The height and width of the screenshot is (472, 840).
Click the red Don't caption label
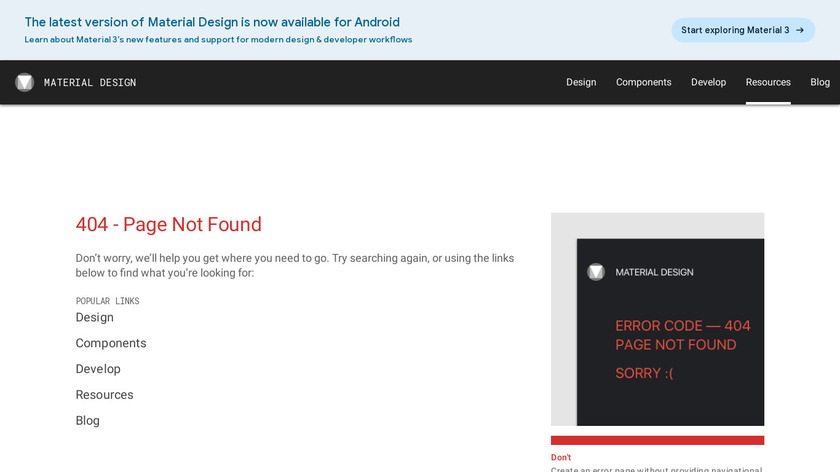pyautogui.click(x=561, y=458)
